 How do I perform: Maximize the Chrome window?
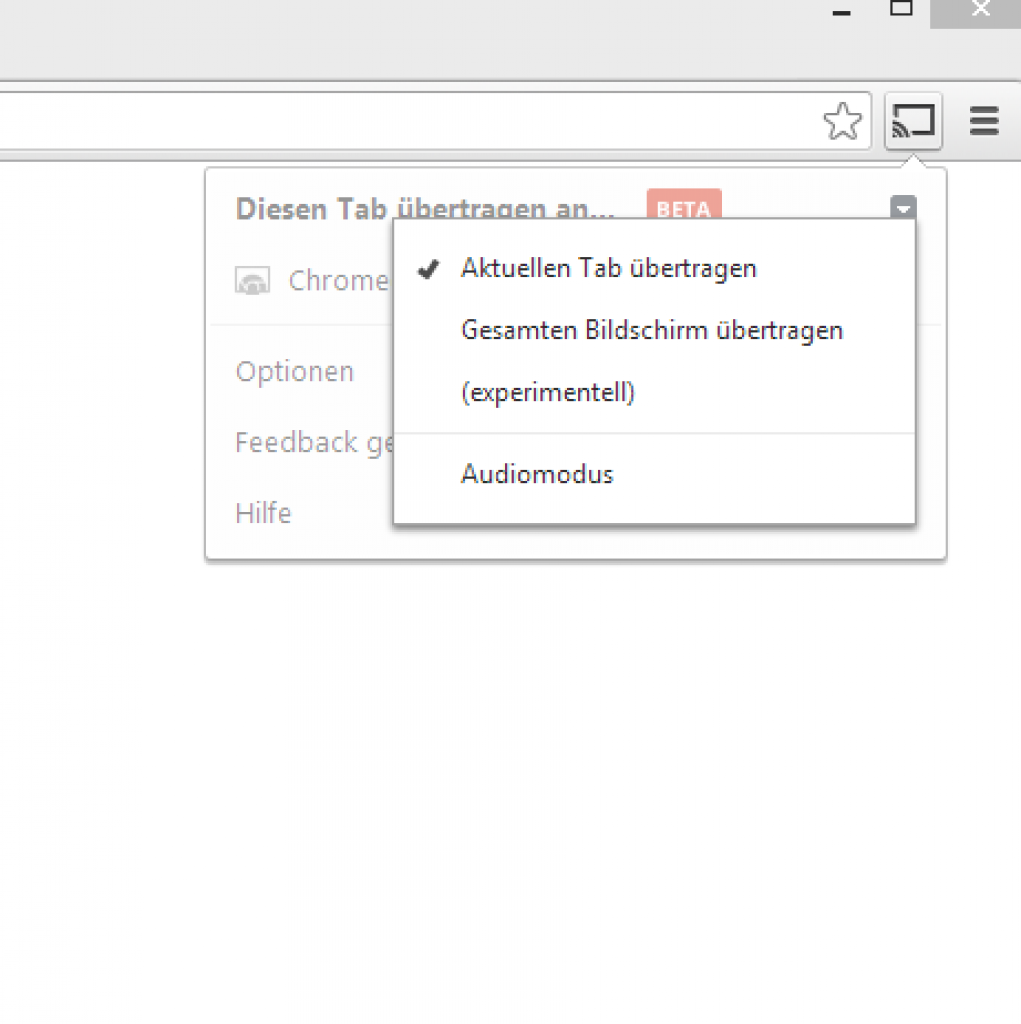click(x=901, y=9)
